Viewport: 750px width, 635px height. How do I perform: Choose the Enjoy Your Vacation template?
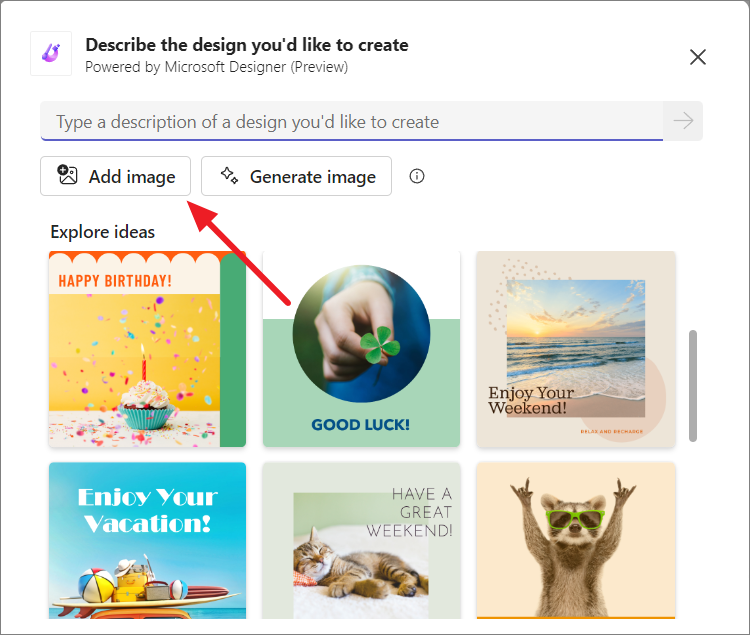pos(147,540)
